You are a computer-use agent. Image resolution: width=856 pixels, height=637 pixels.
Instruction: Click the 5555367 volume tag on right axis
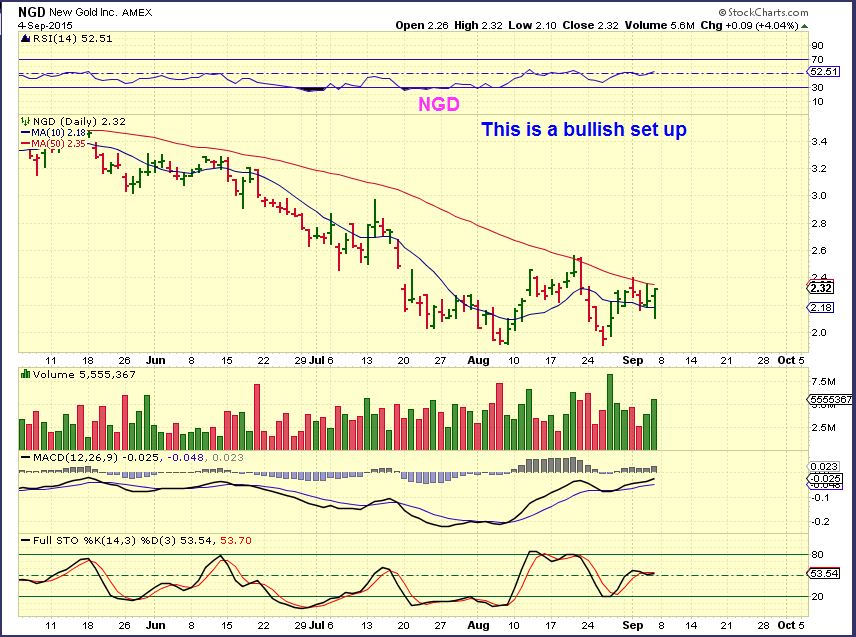point(830,400)
